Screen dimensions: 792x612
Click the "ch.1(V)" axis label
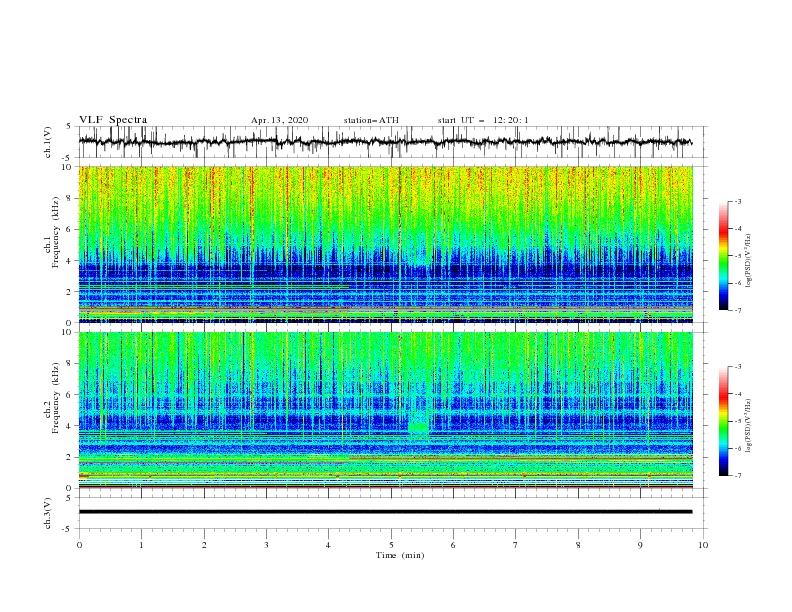tap(48, 142)
